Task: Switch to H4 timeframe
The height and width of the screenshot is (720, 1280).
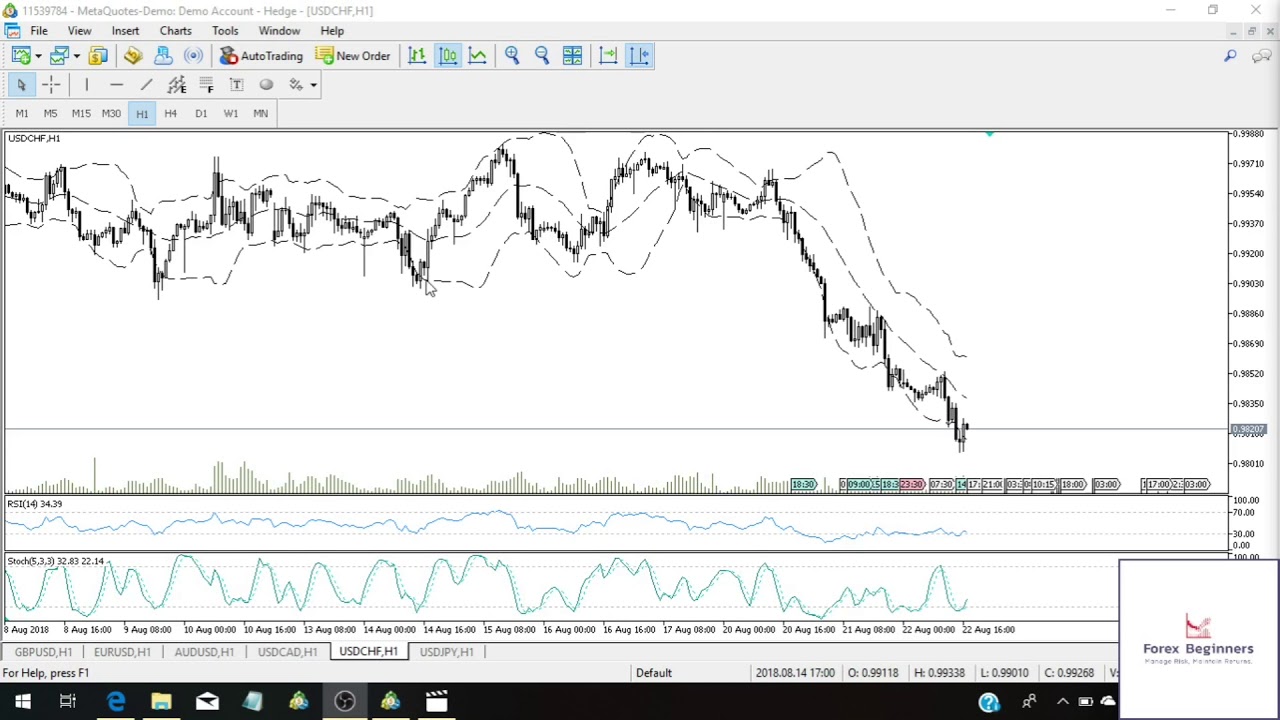Action: (x=171, y=114)
